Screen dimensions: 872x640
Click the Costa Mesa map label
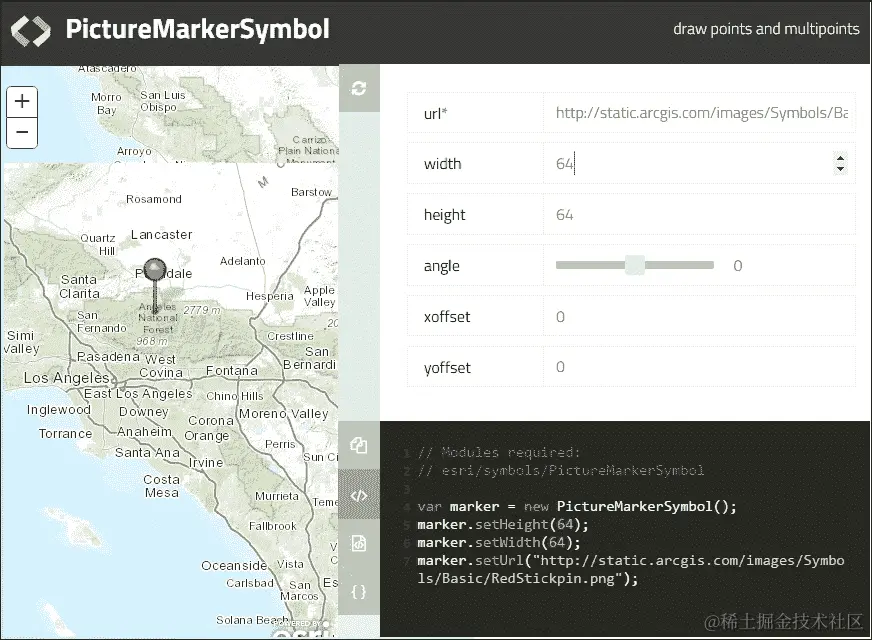pos(162,486)
